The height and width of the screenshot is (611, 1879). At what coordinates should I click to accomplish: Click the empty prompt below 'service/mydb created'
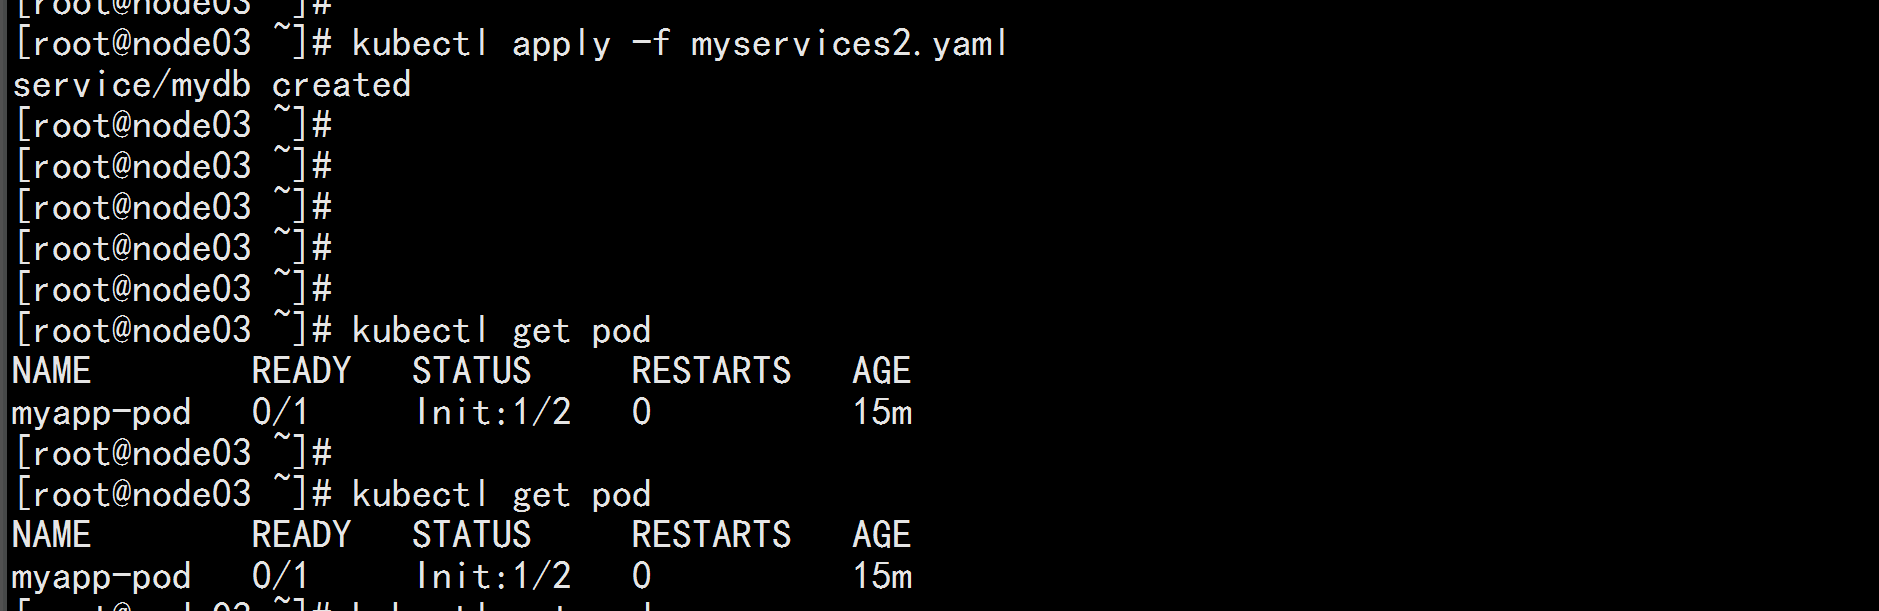coord(173,126)
